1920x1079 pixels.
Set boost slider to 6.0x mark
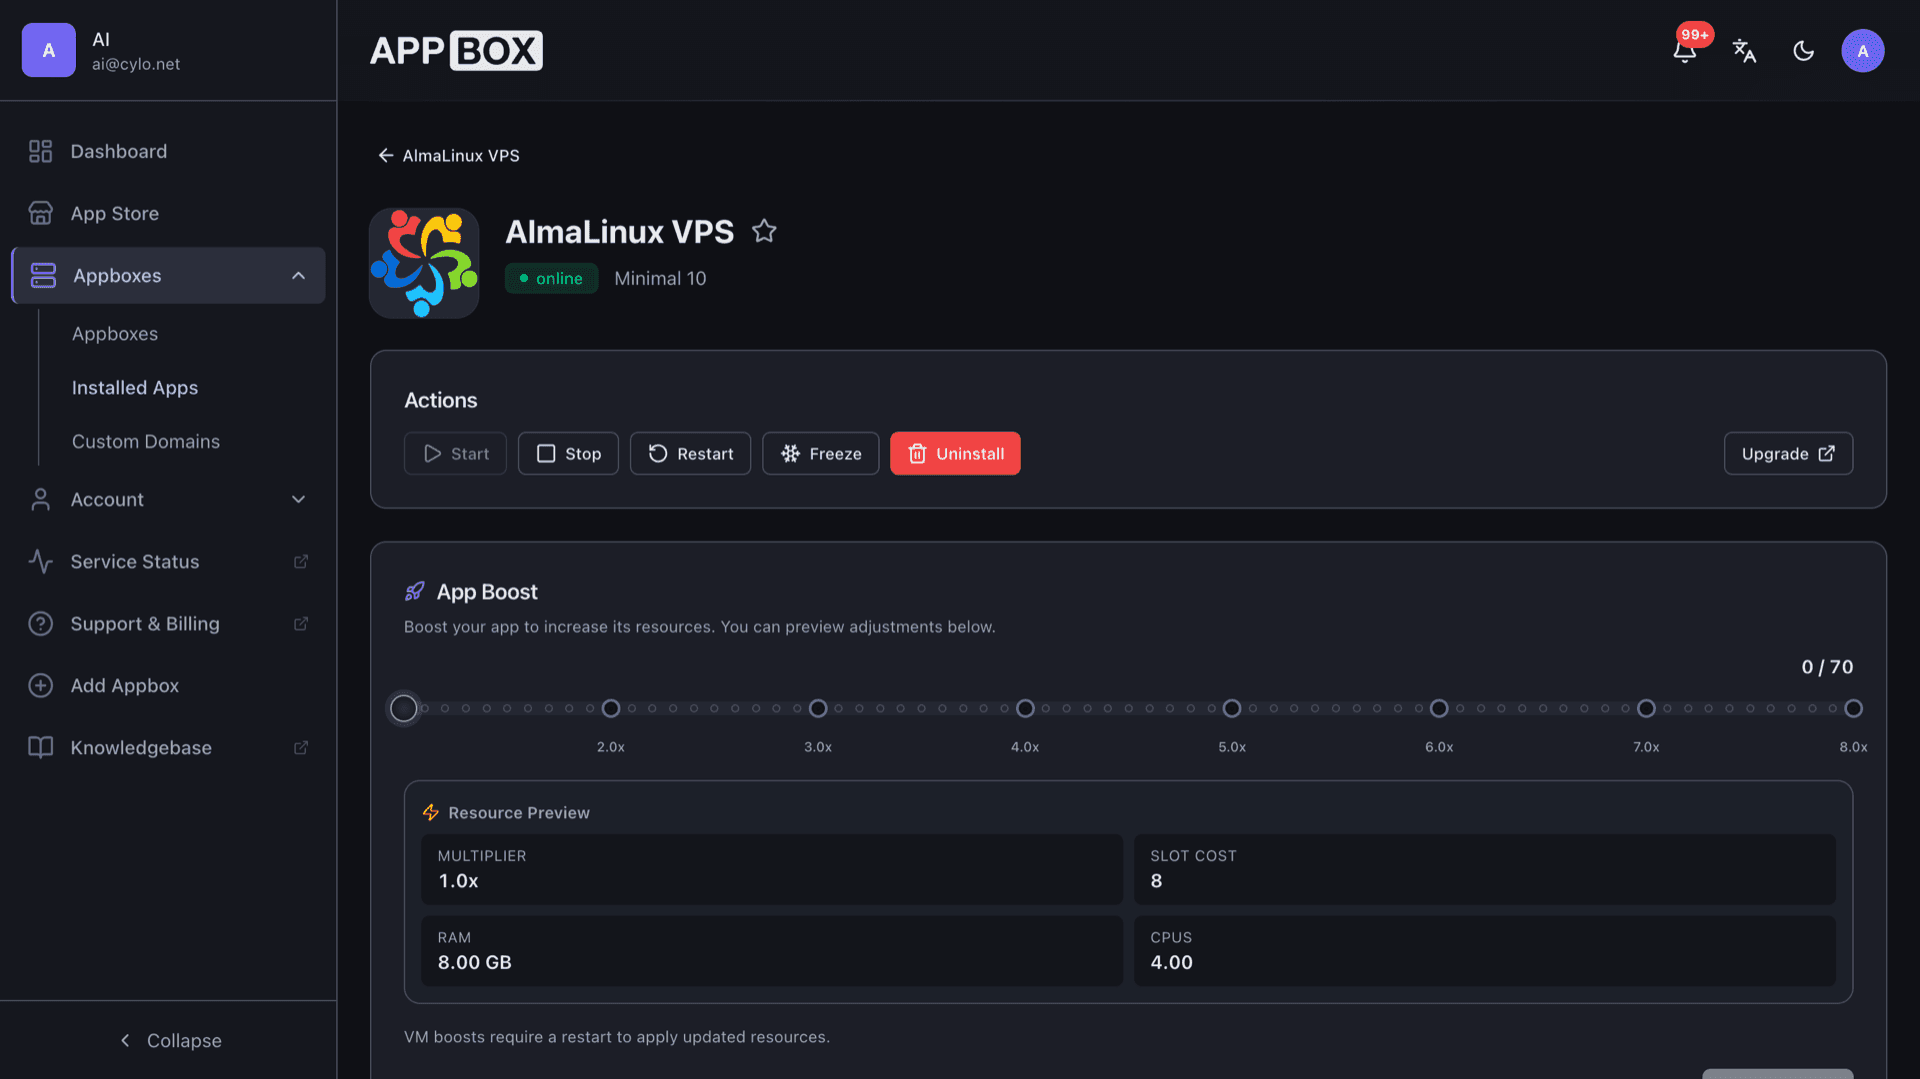click(x=1439, y=708)
